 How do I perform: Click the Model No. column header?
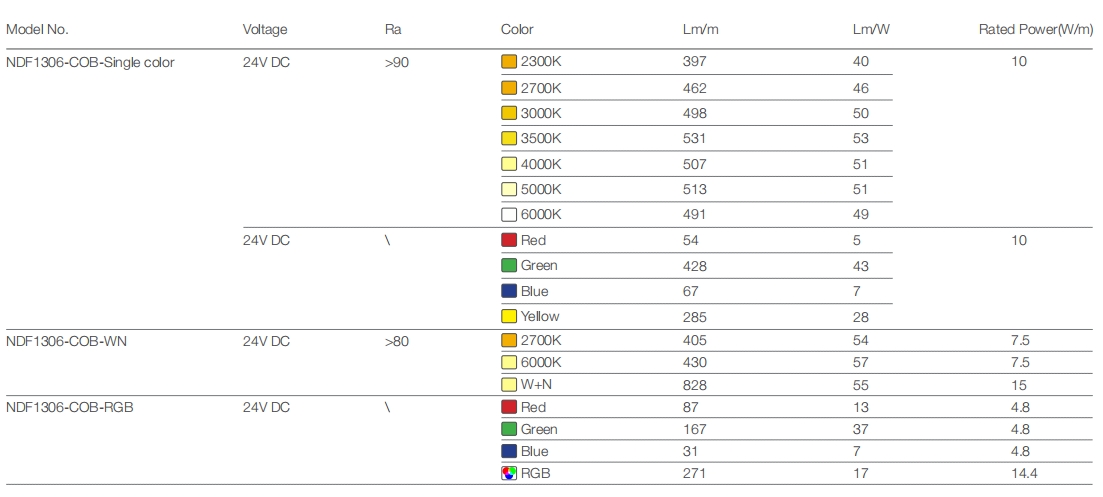[37, 30]
